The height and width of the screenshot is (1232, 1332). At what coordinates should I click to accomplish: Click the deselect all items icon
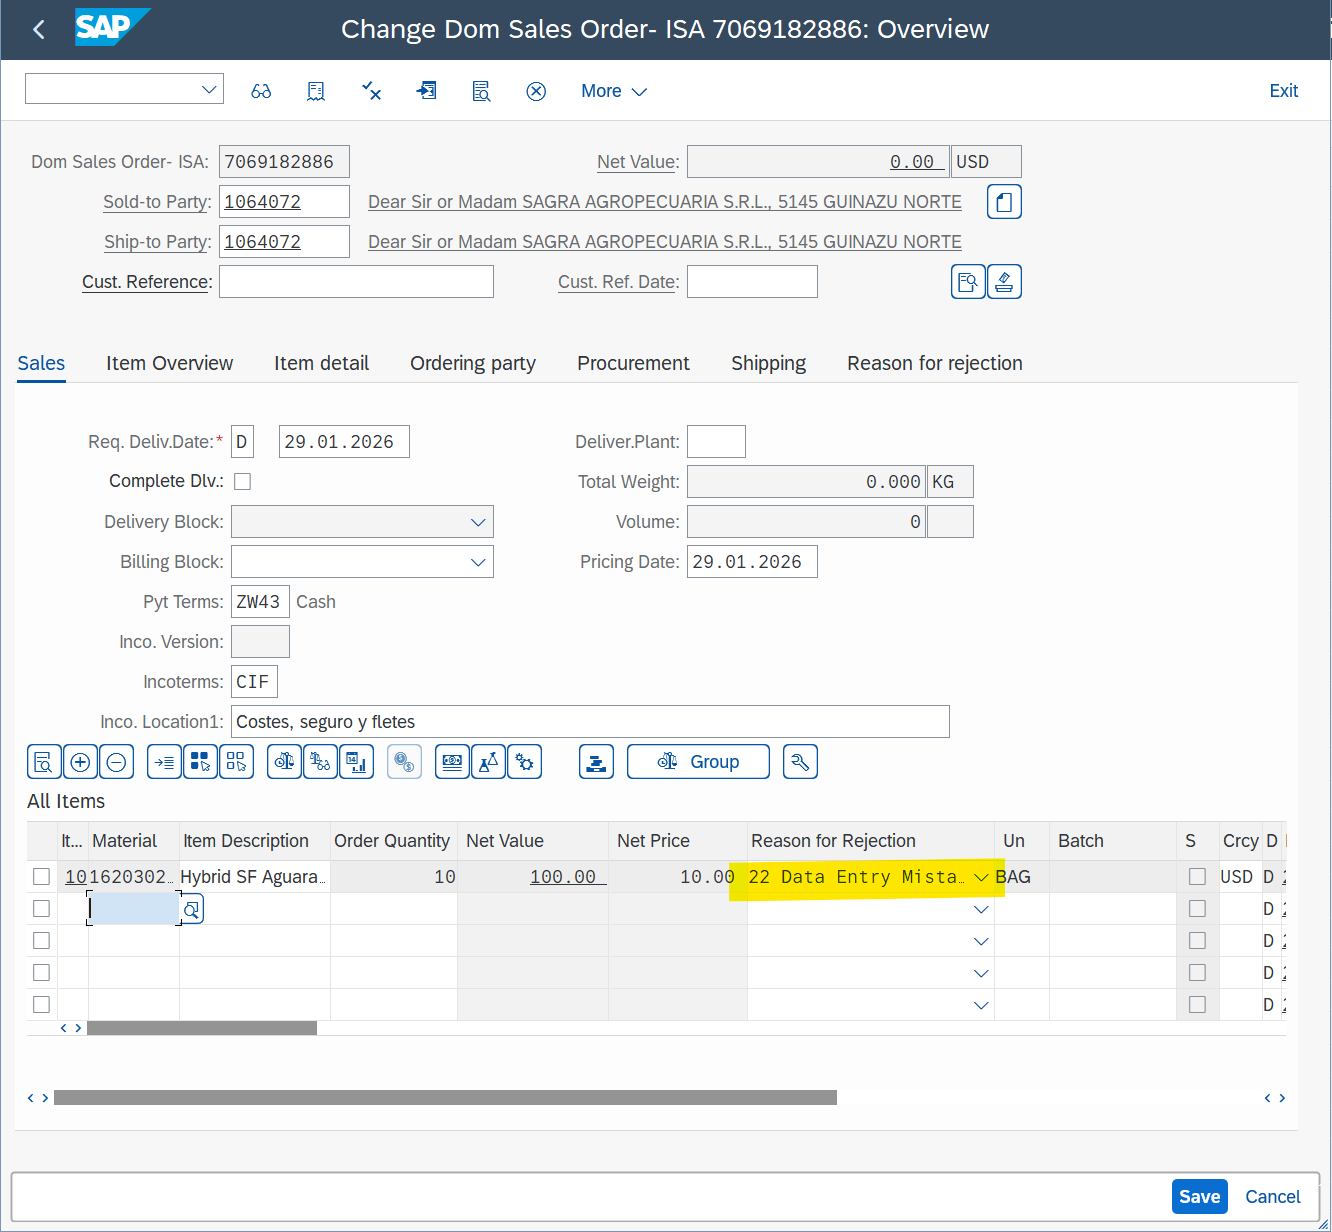[236, 762]
